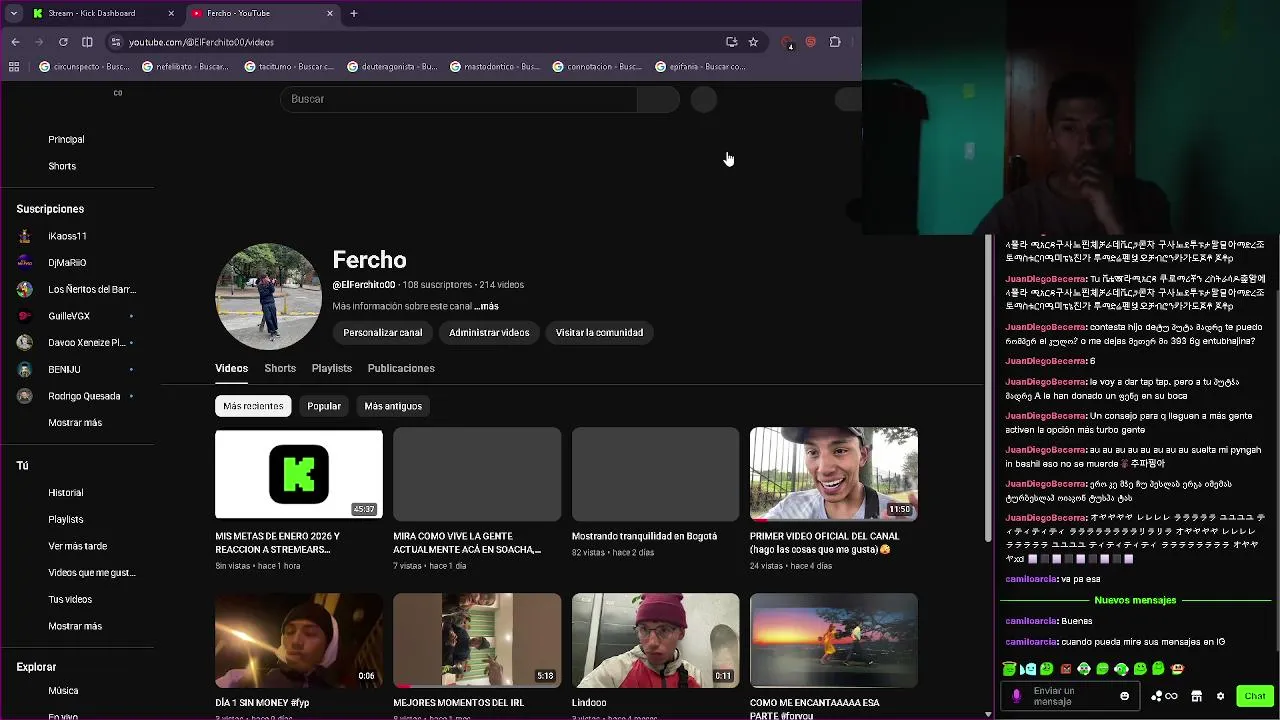Focus the YouTube Buscar search field
The width and height of the screenshot is (1280, 720).
click(458, 99)
